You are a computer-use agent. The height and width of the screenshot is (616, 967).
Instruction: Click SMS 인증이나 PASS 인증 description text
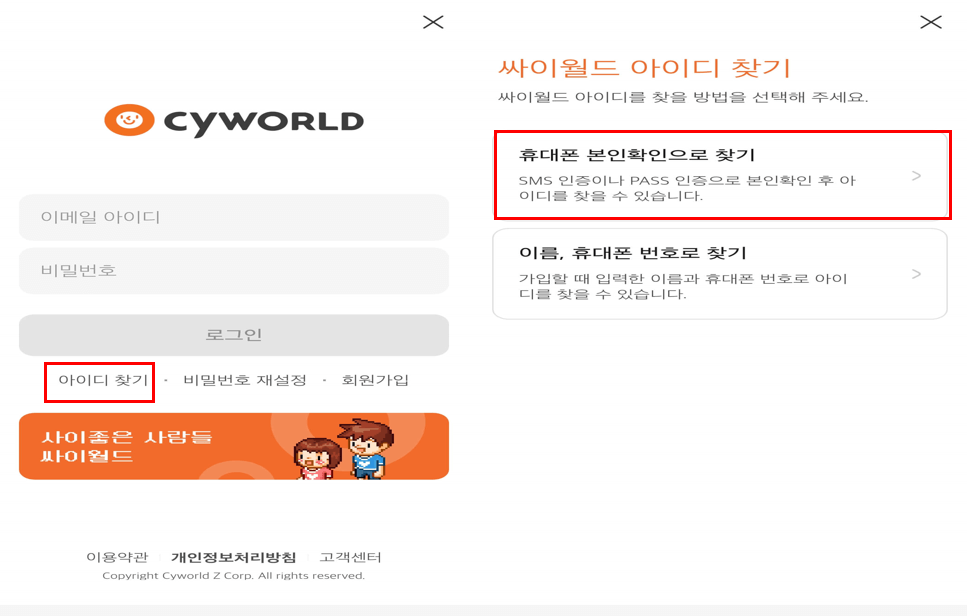(x=686, y=188)
